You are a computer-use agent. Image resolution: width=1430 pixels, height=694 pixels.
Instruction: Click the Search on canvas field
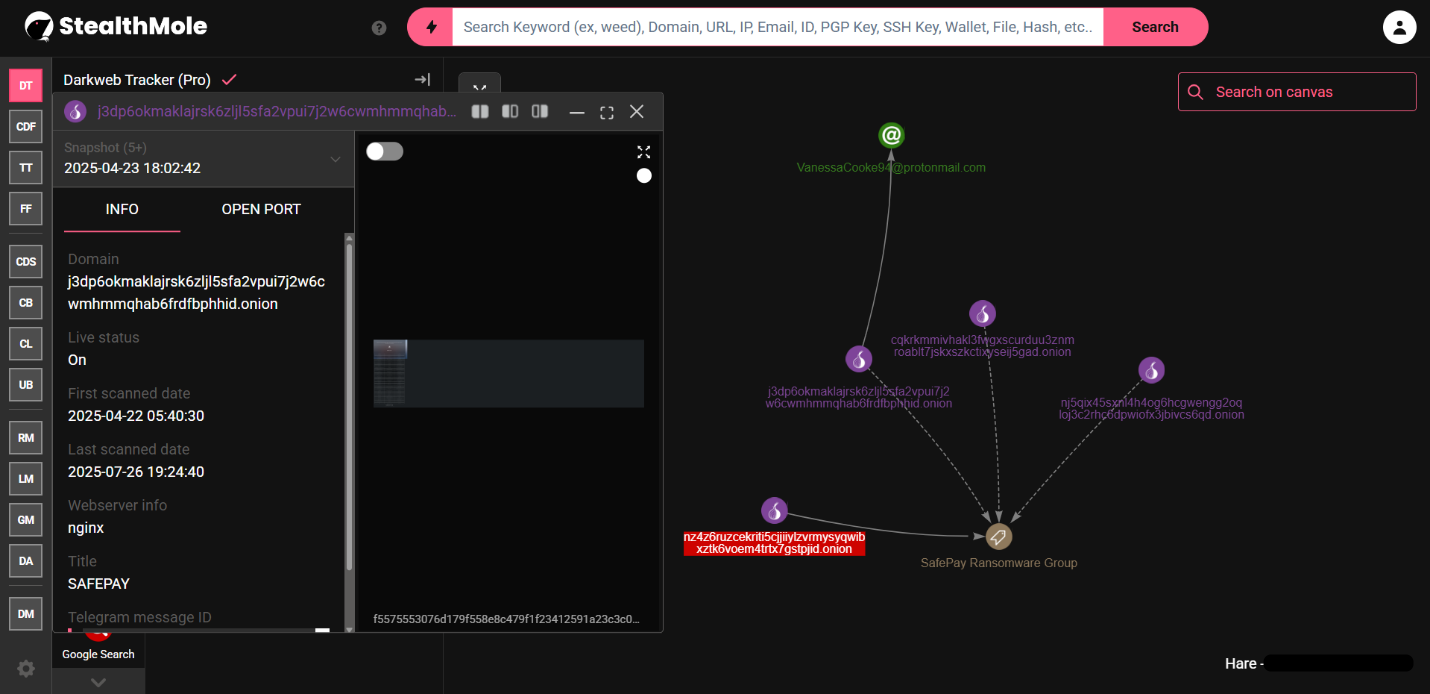1297,92
